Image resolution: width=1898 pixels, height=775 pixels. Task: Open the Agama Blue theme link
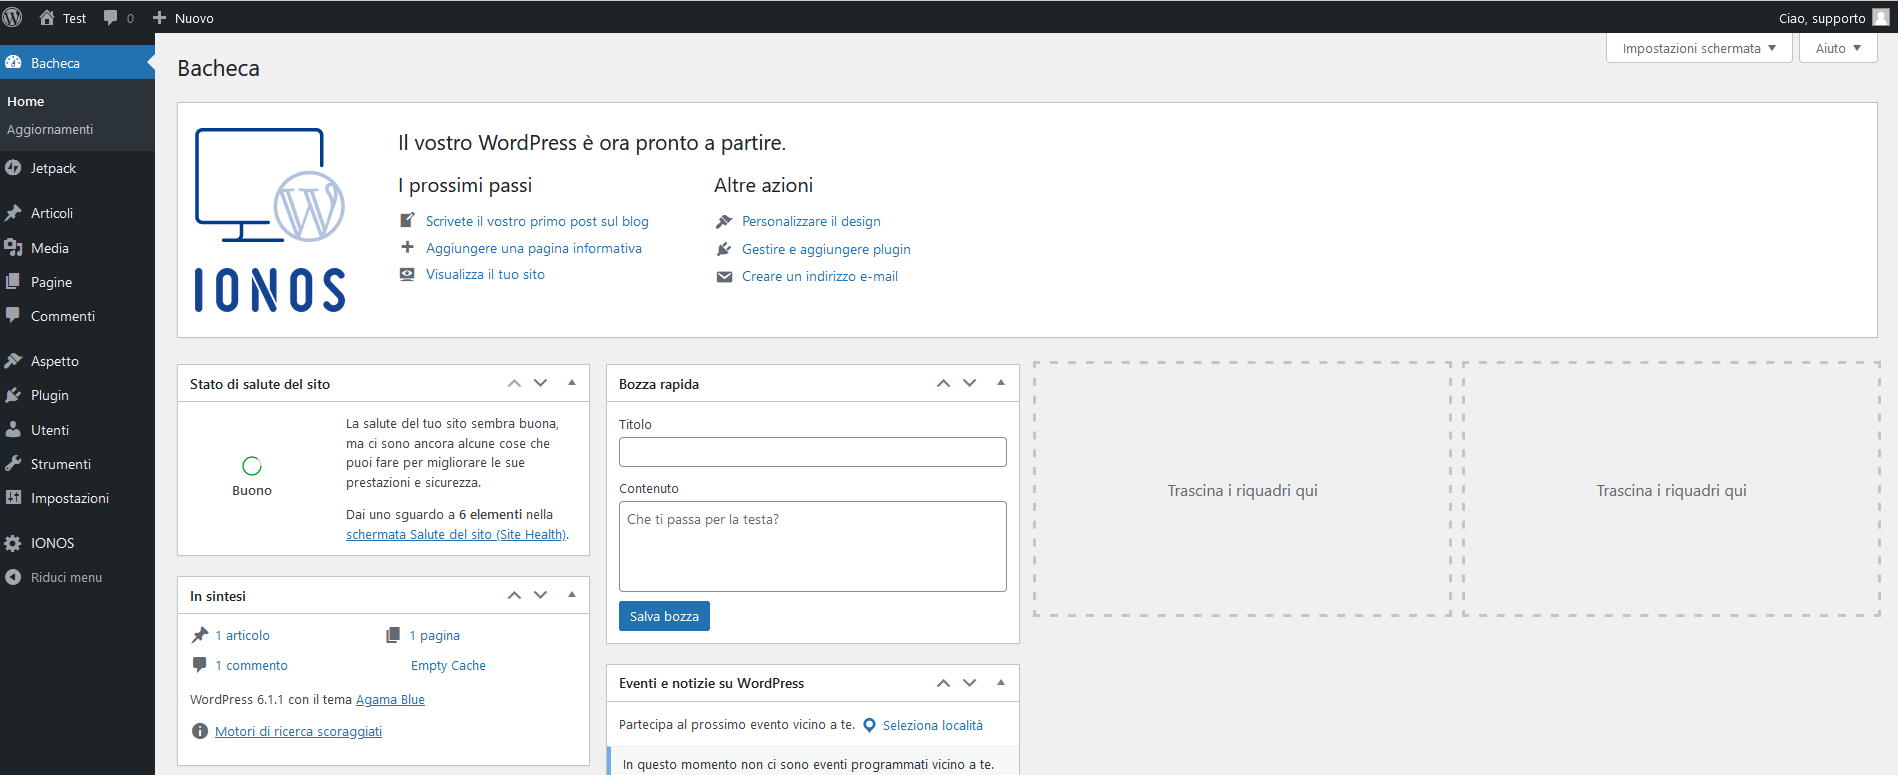click(x=390, y=699)
